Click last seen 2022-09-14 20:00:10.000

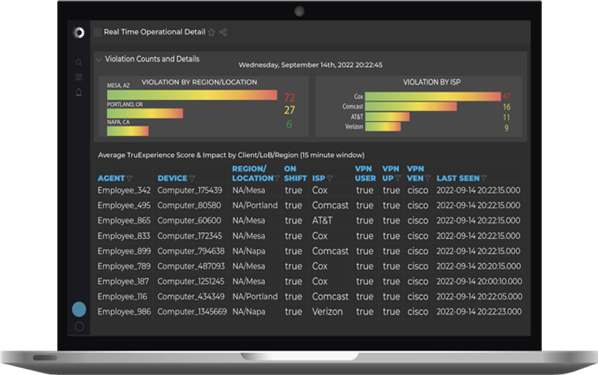tap(479, 281)
